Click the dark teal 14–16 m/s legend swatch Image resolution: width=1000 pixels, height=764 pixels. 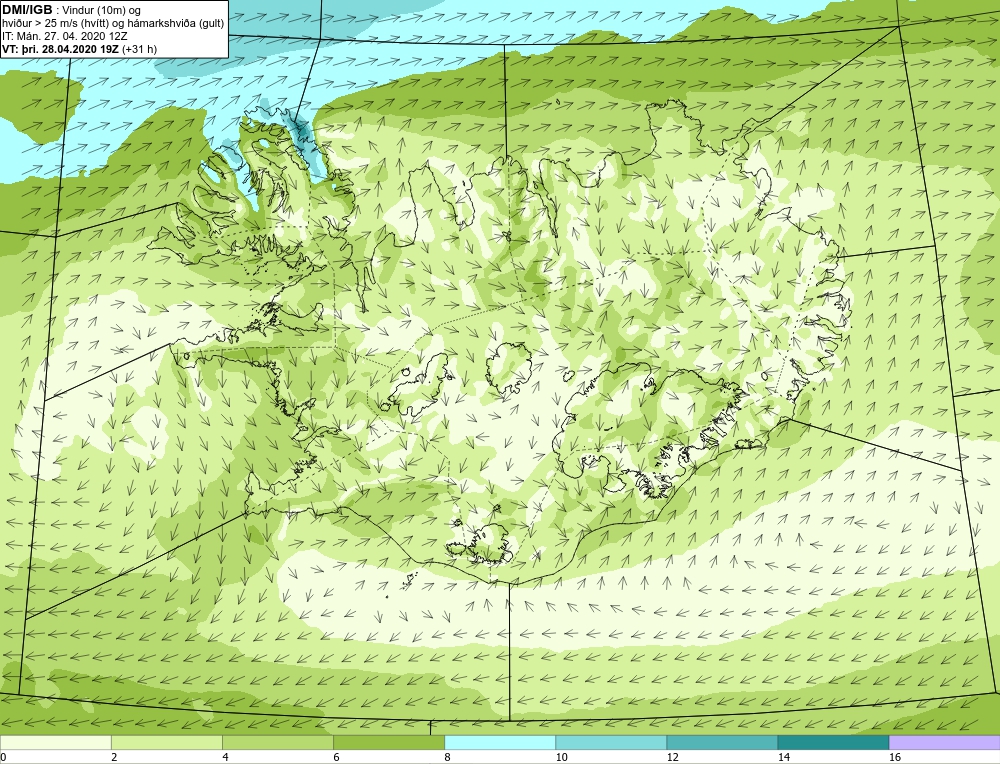(x=832, y=742)
